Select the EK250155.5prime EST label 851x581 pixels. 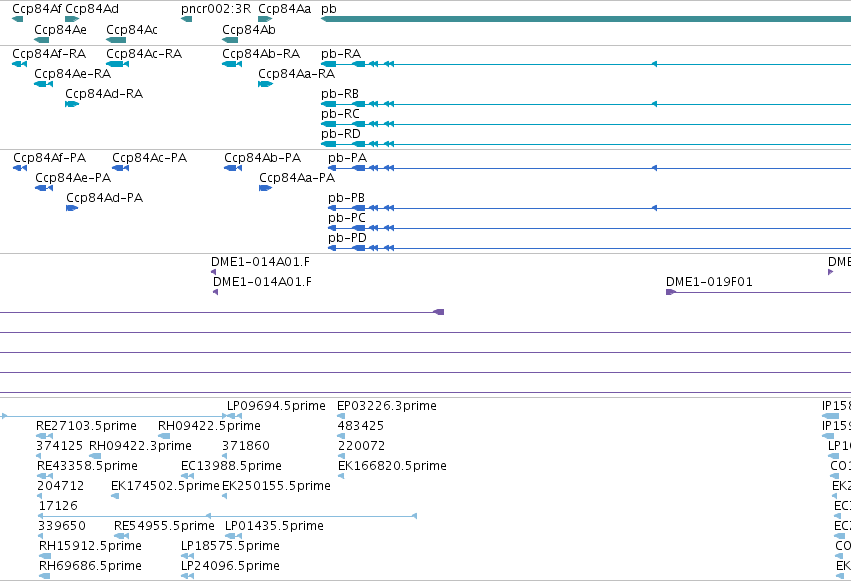pyautogui.click(x=276, y=486)
